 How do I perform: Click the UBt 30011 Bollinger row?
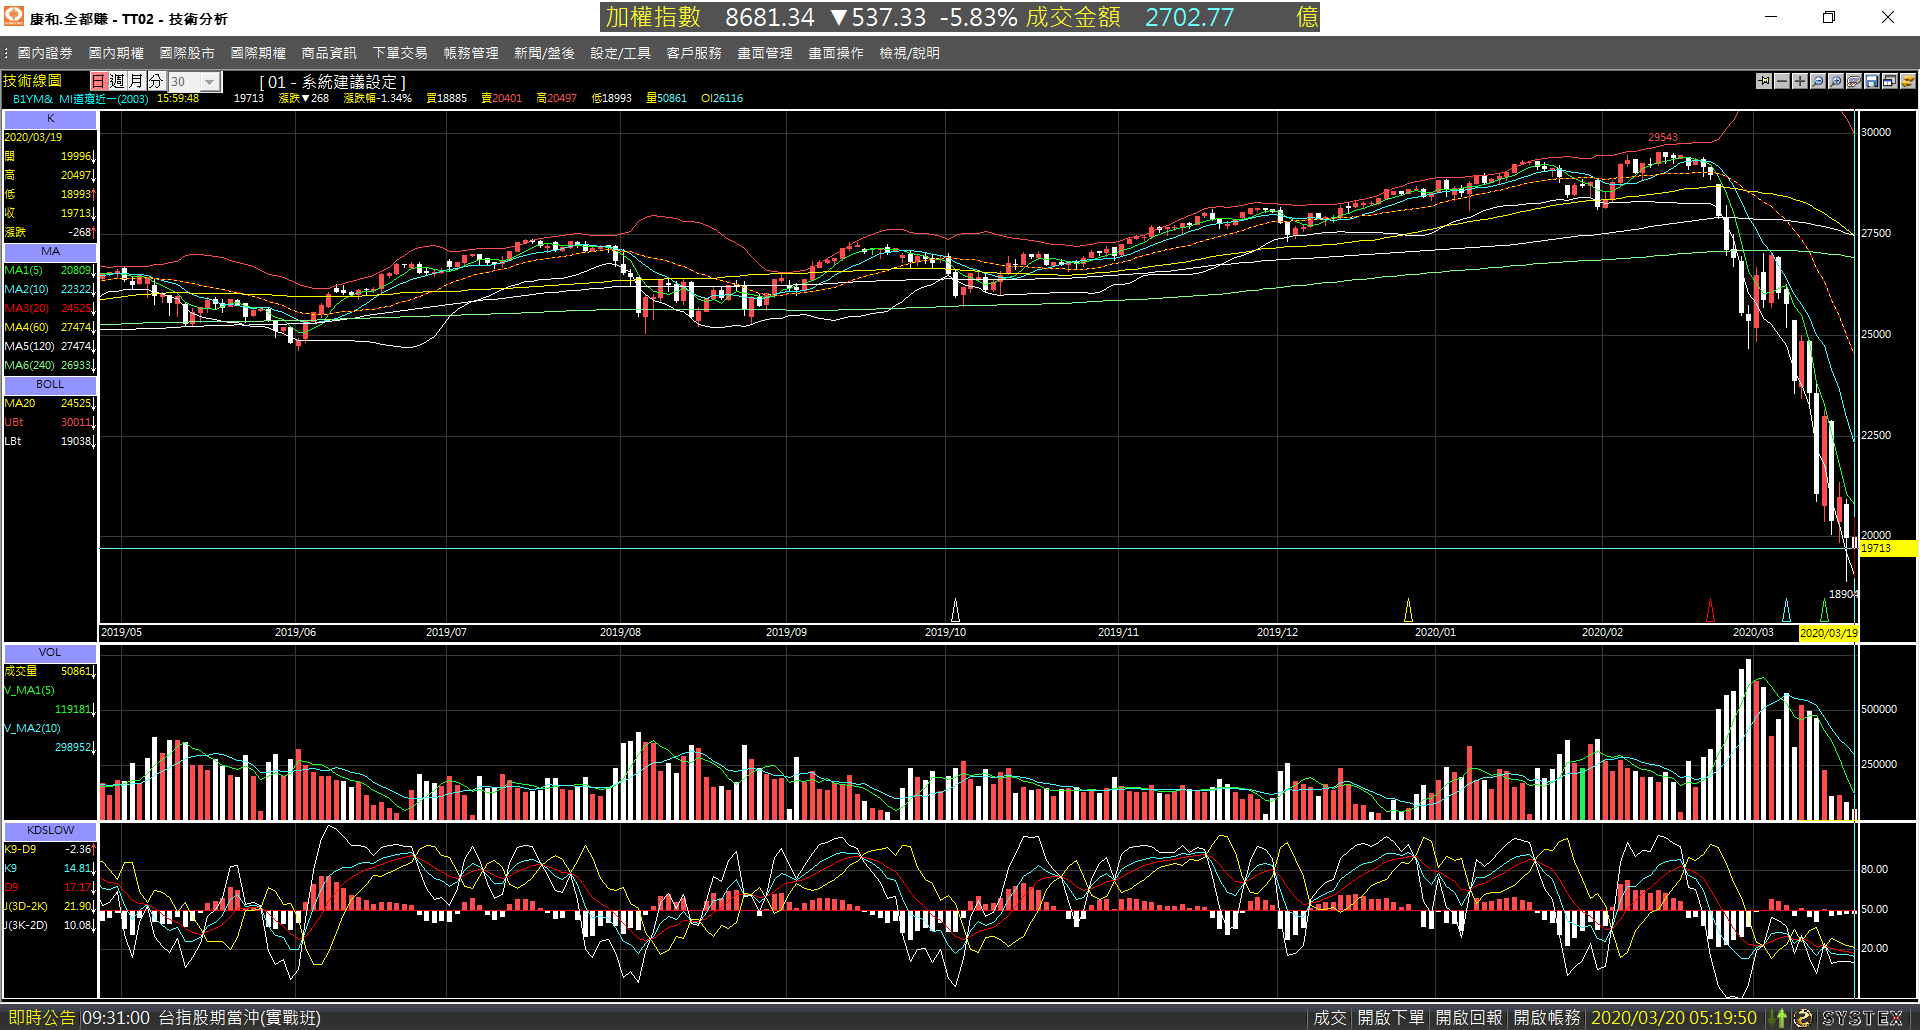(x=49, y=422)
